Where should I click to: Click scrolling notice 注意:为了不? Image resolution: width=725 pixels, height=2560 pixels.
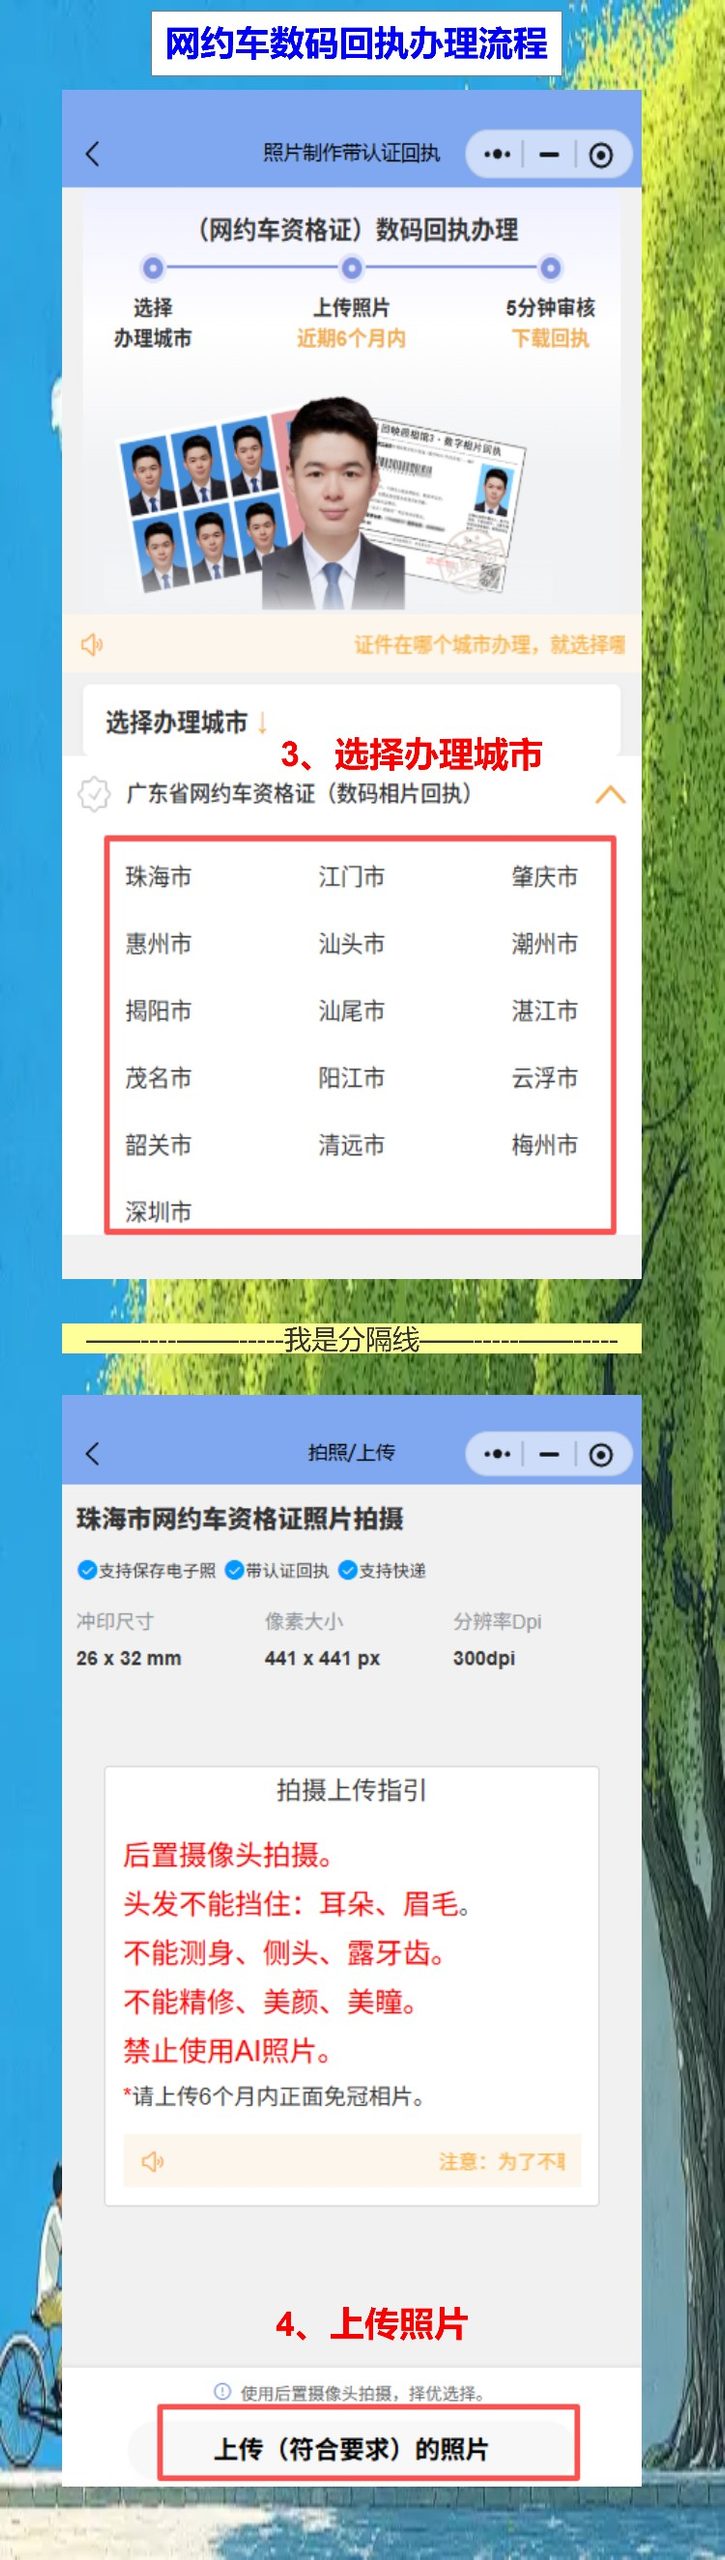(x=502, y=2162)
